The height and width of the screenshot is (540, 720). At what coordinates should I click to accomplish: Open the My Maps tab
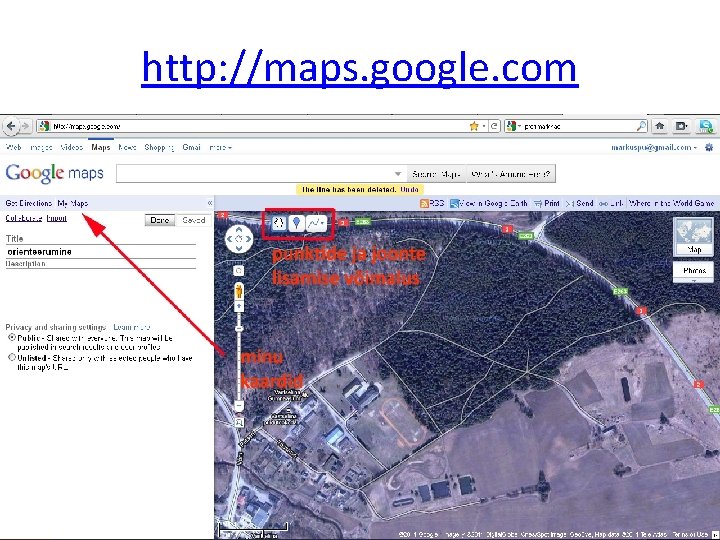[73, 203]
